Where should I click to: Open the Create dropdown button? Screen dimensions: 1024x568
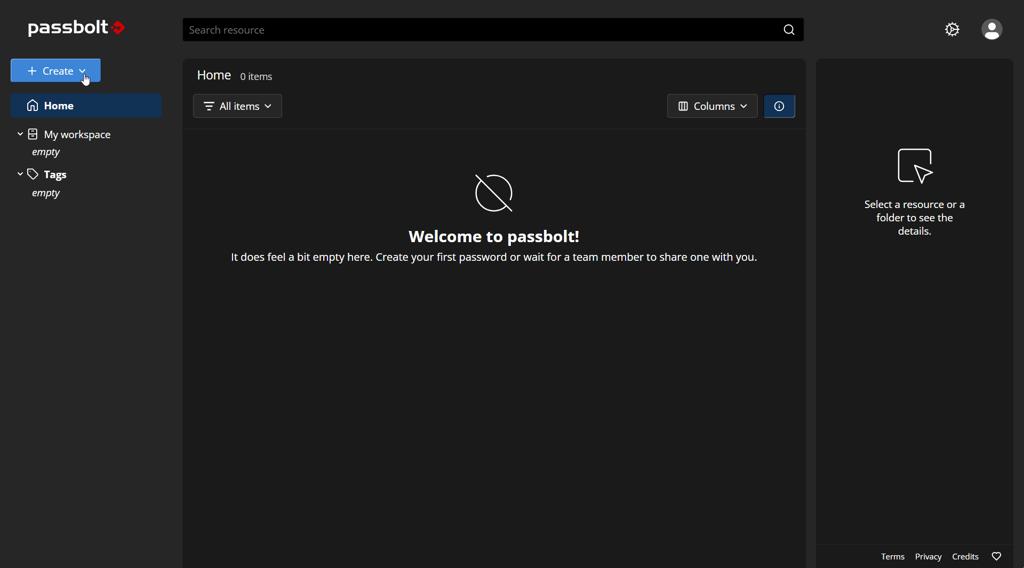click(56, 71)
